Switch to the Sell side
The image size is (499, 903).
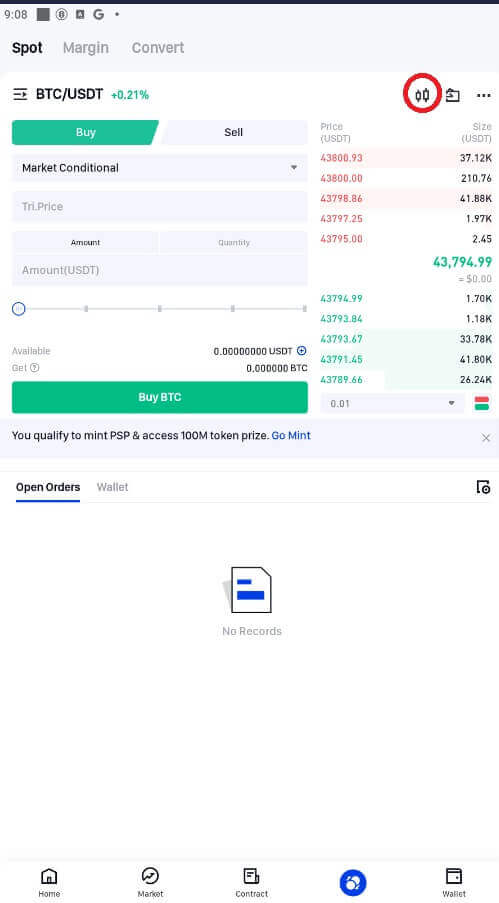point(234,132)
